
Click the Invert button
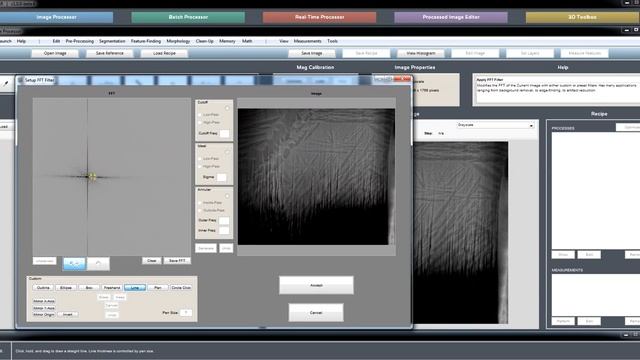pos(68,315)
